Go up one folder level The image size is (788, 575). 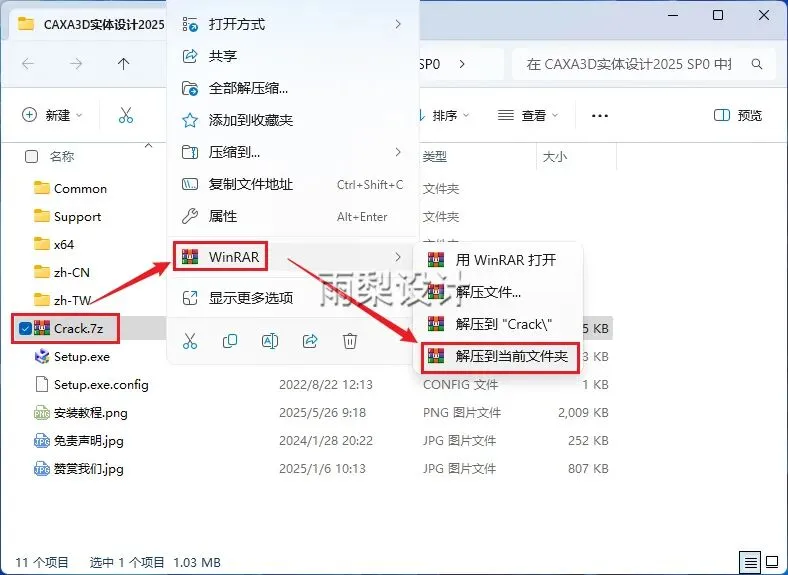click(x=123, y=64)
